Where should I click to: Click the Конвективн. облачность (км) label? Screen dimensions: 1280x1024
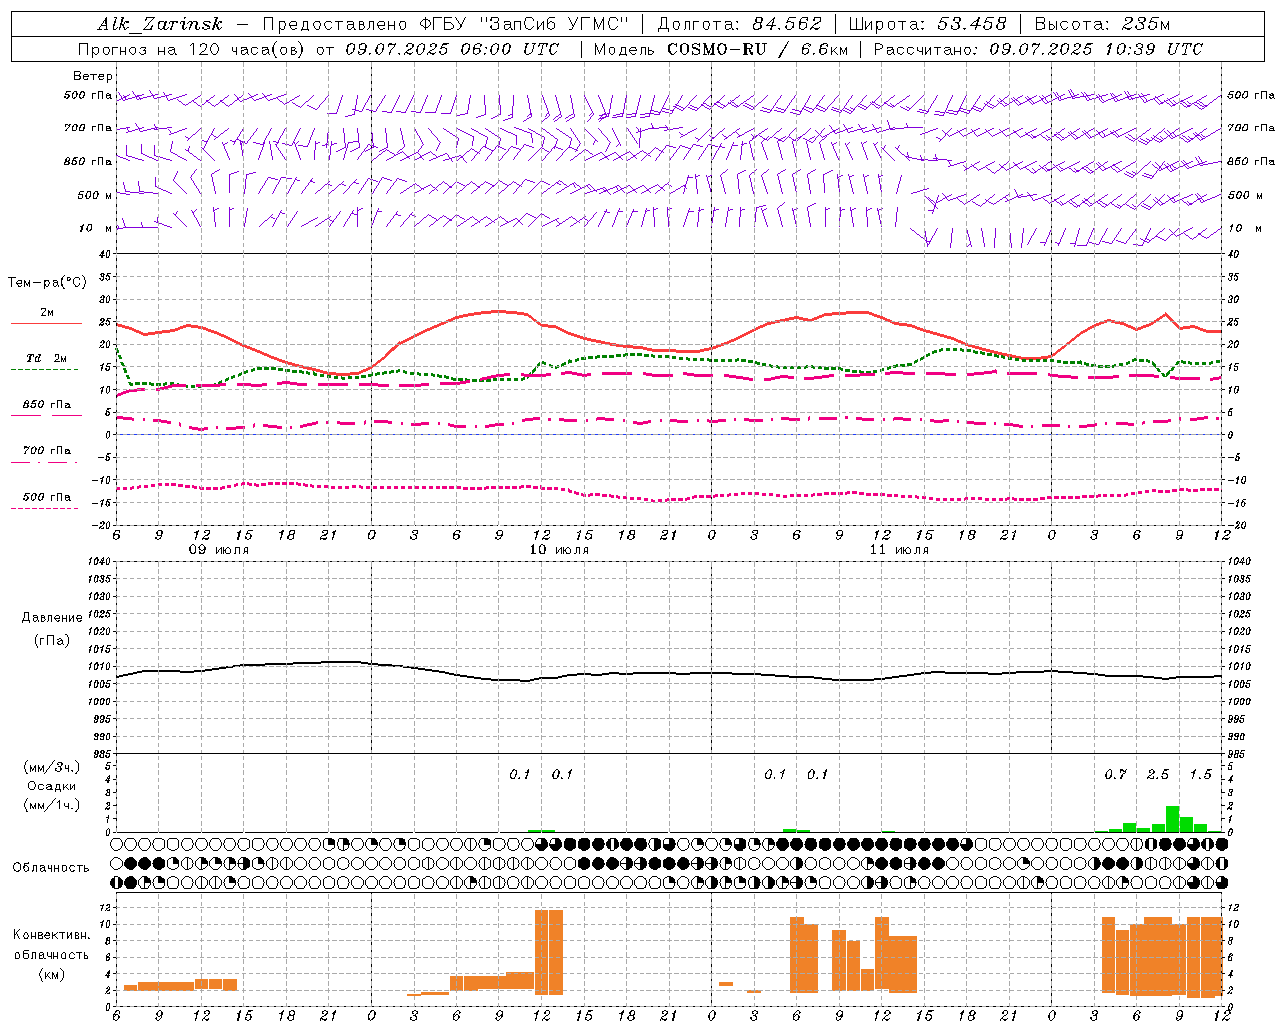click(51, 955)
